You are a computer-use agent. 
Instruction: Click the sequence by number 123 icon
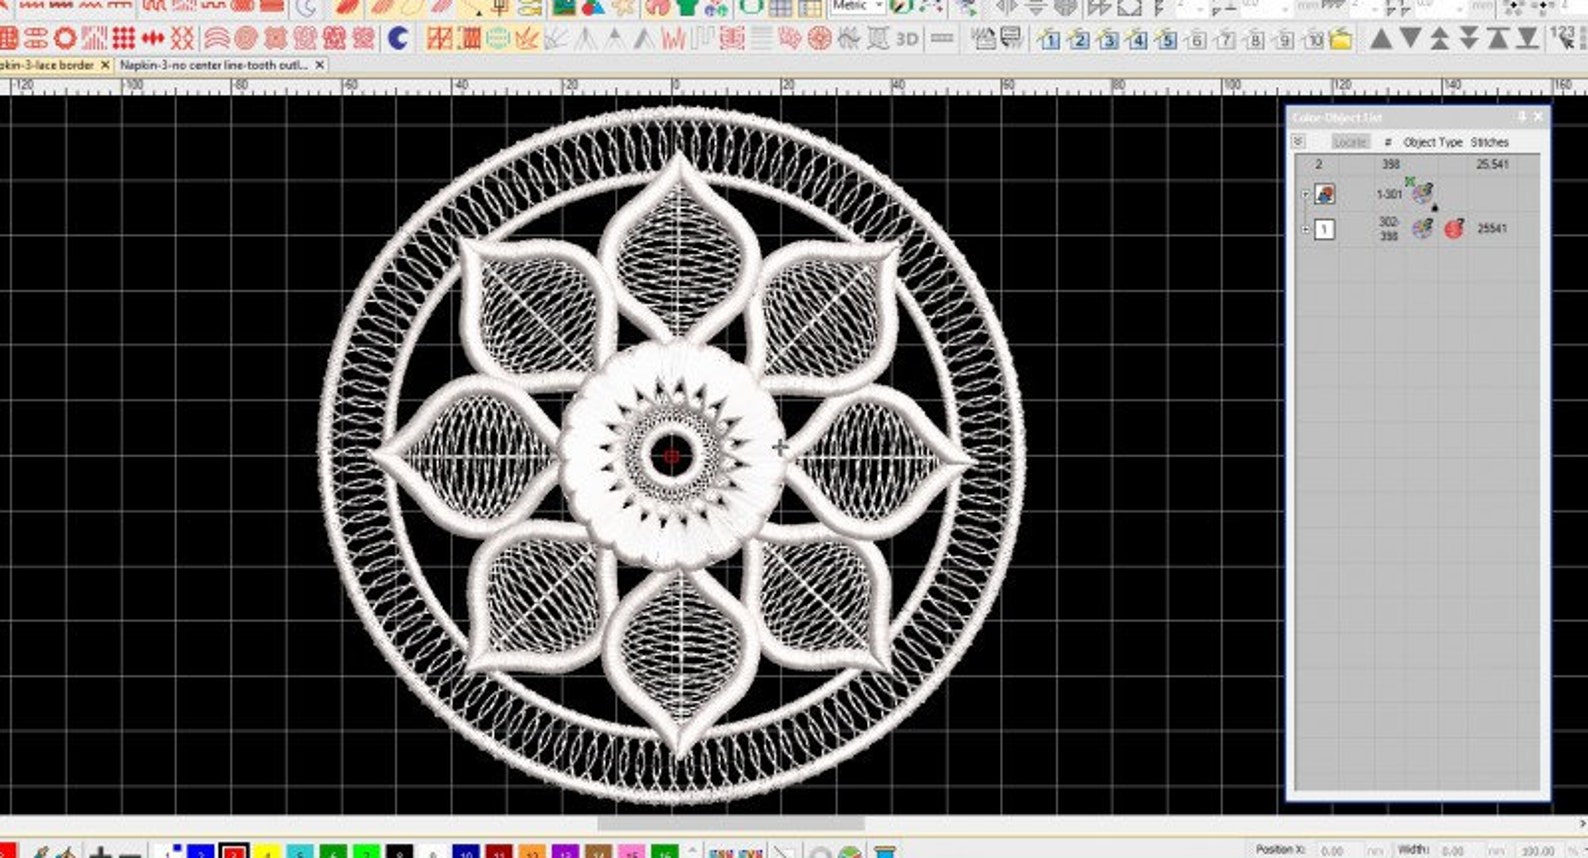(1562, 39)
